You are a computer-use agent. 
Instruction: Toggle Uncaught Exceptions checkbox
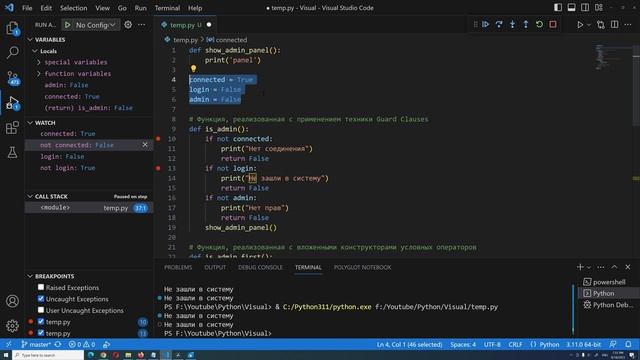(x=41, y=299)
